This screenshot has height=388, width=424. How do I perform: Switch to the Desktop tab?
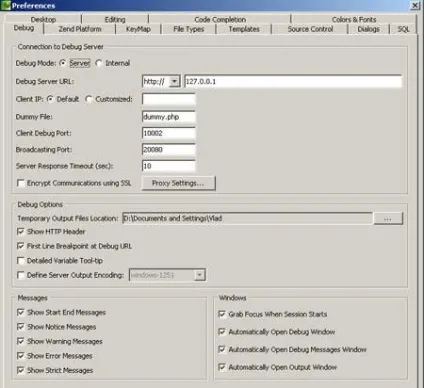[x=43, y=20]
